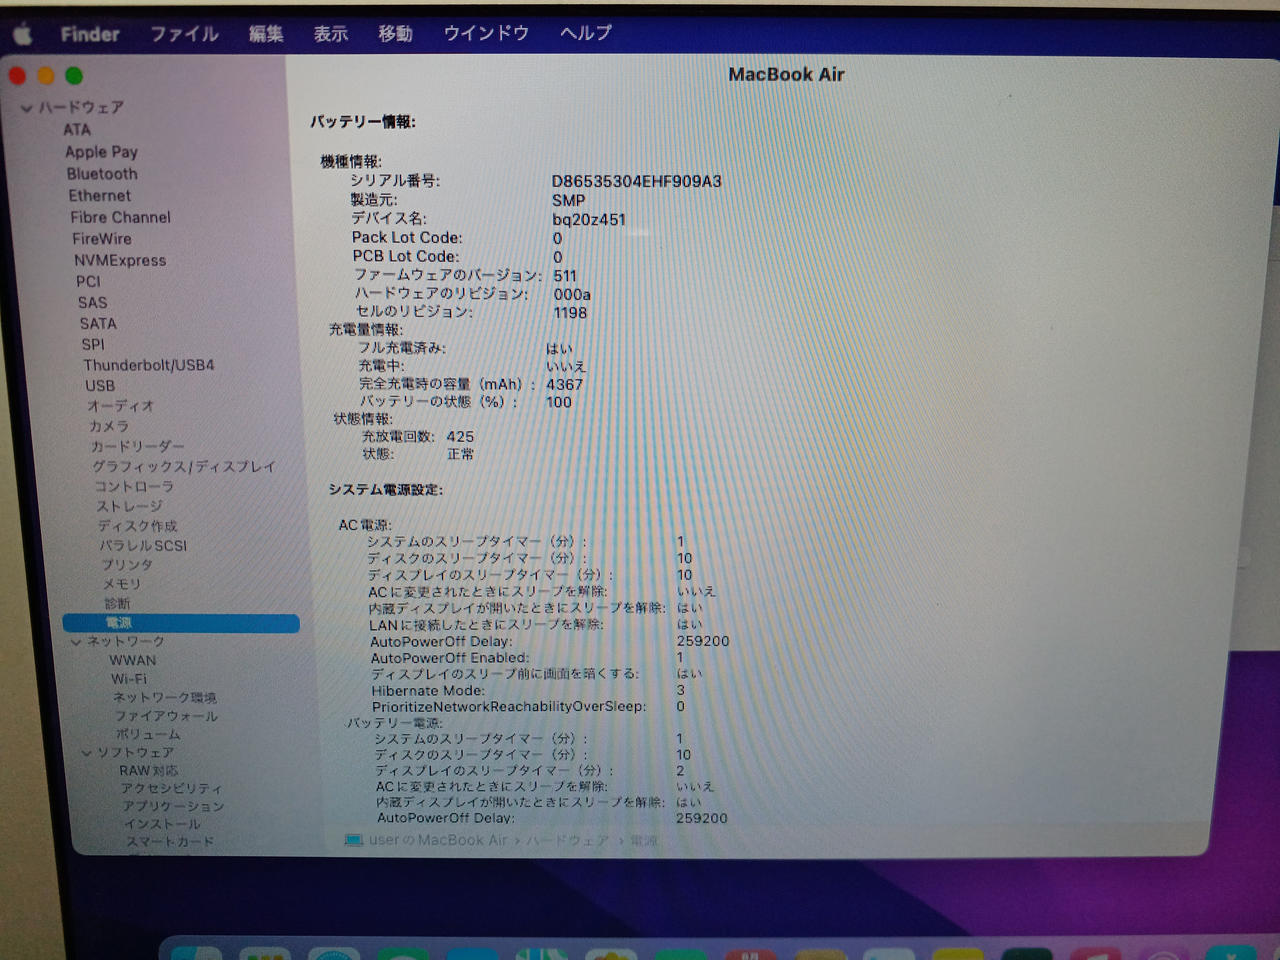The image size is (1280, 960).
Task: Click the yellow minimize window button
Action: coord(46,76)
